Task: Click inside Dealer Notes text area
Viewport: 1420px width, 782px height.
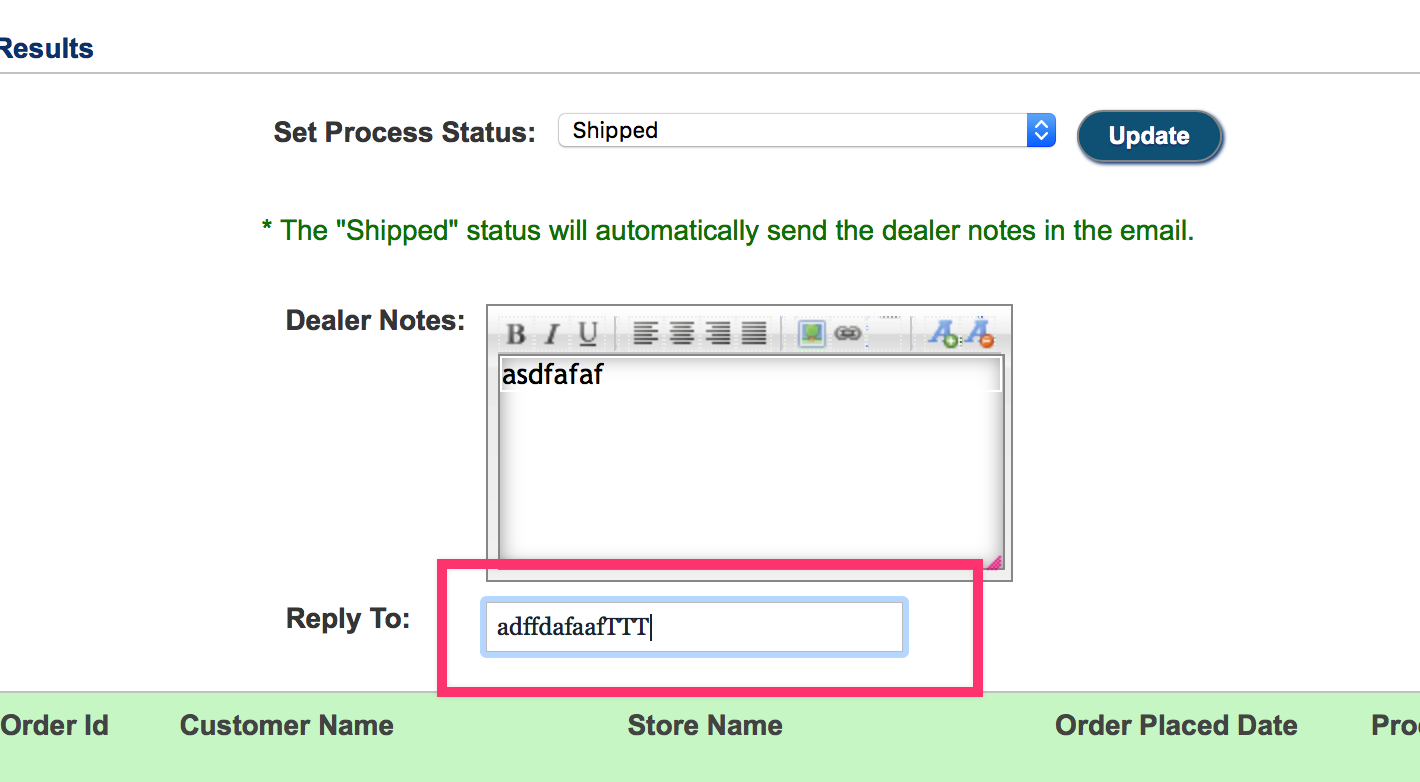Action: (x=750, y=463)
